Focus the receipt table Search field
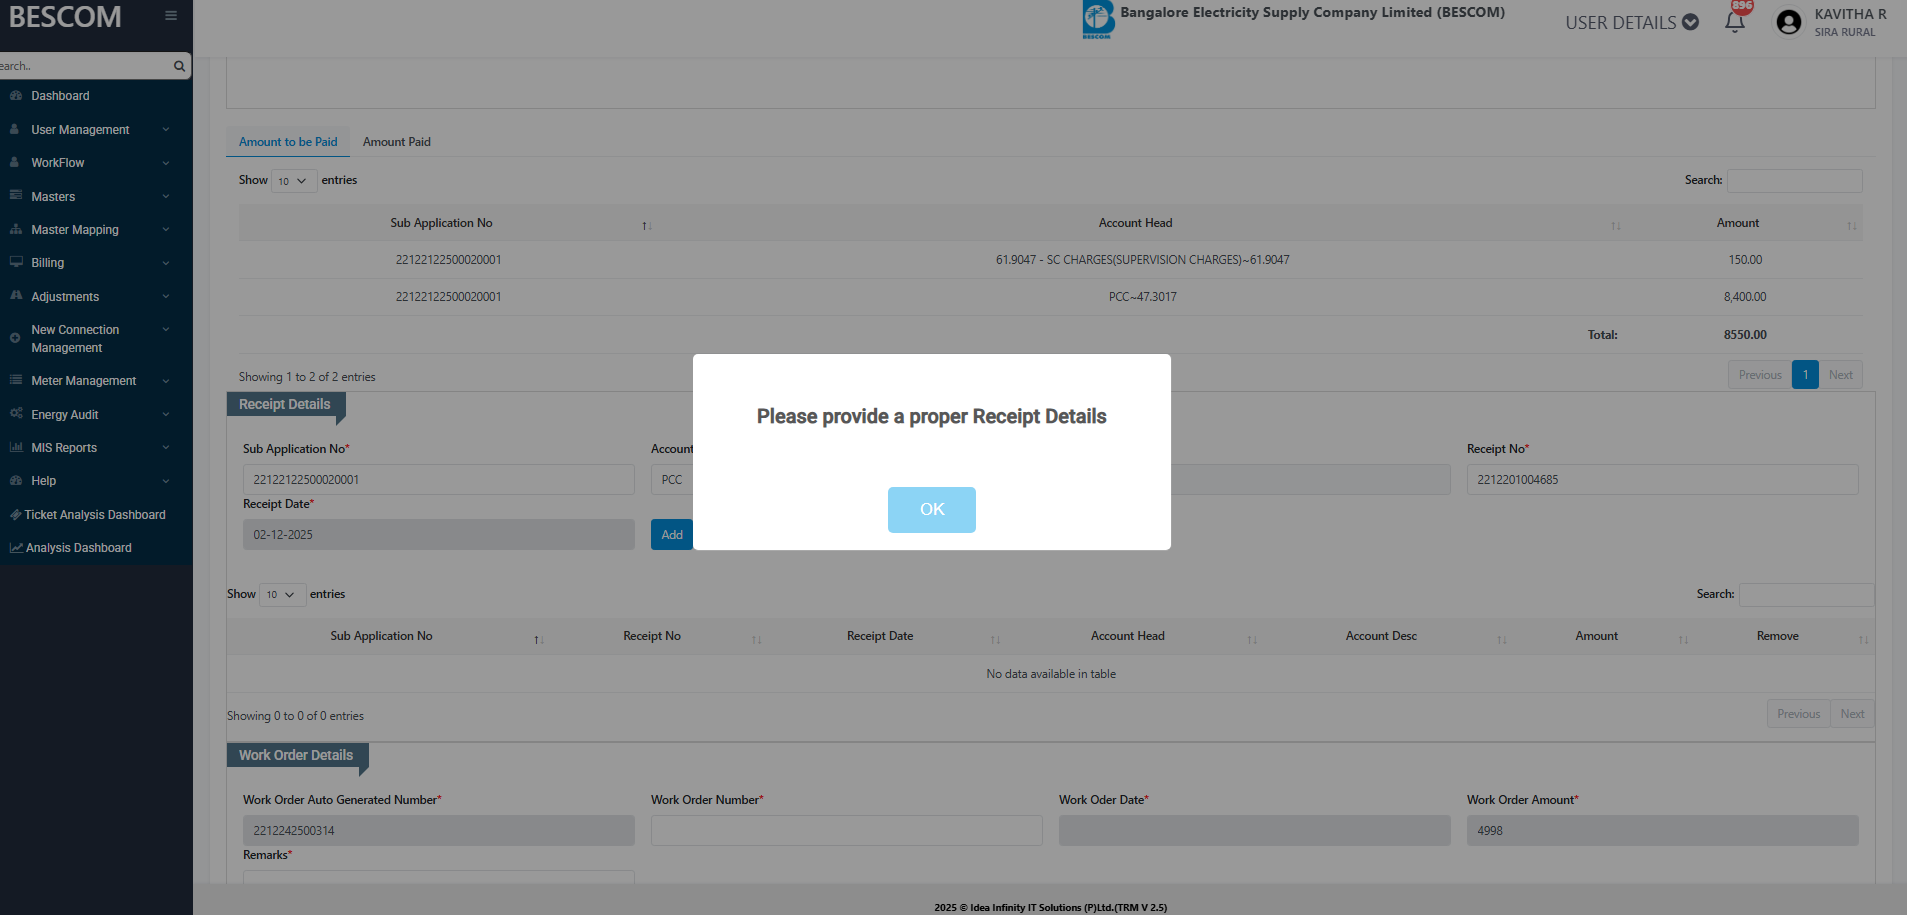 (1806, 595)
